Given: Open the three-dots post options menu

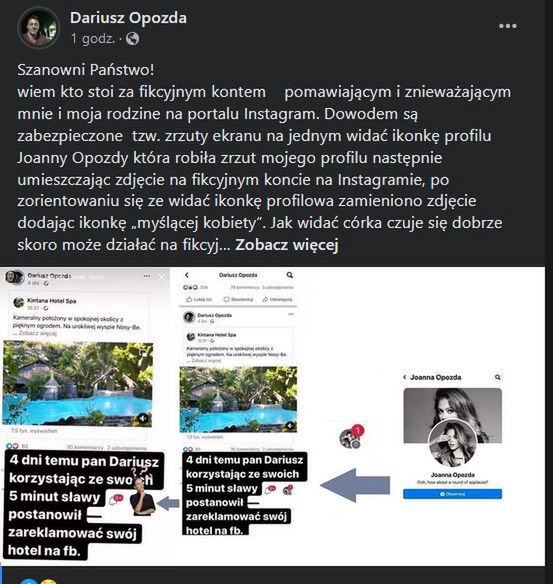Looking at the screenshot, I should tap(508, 26).
